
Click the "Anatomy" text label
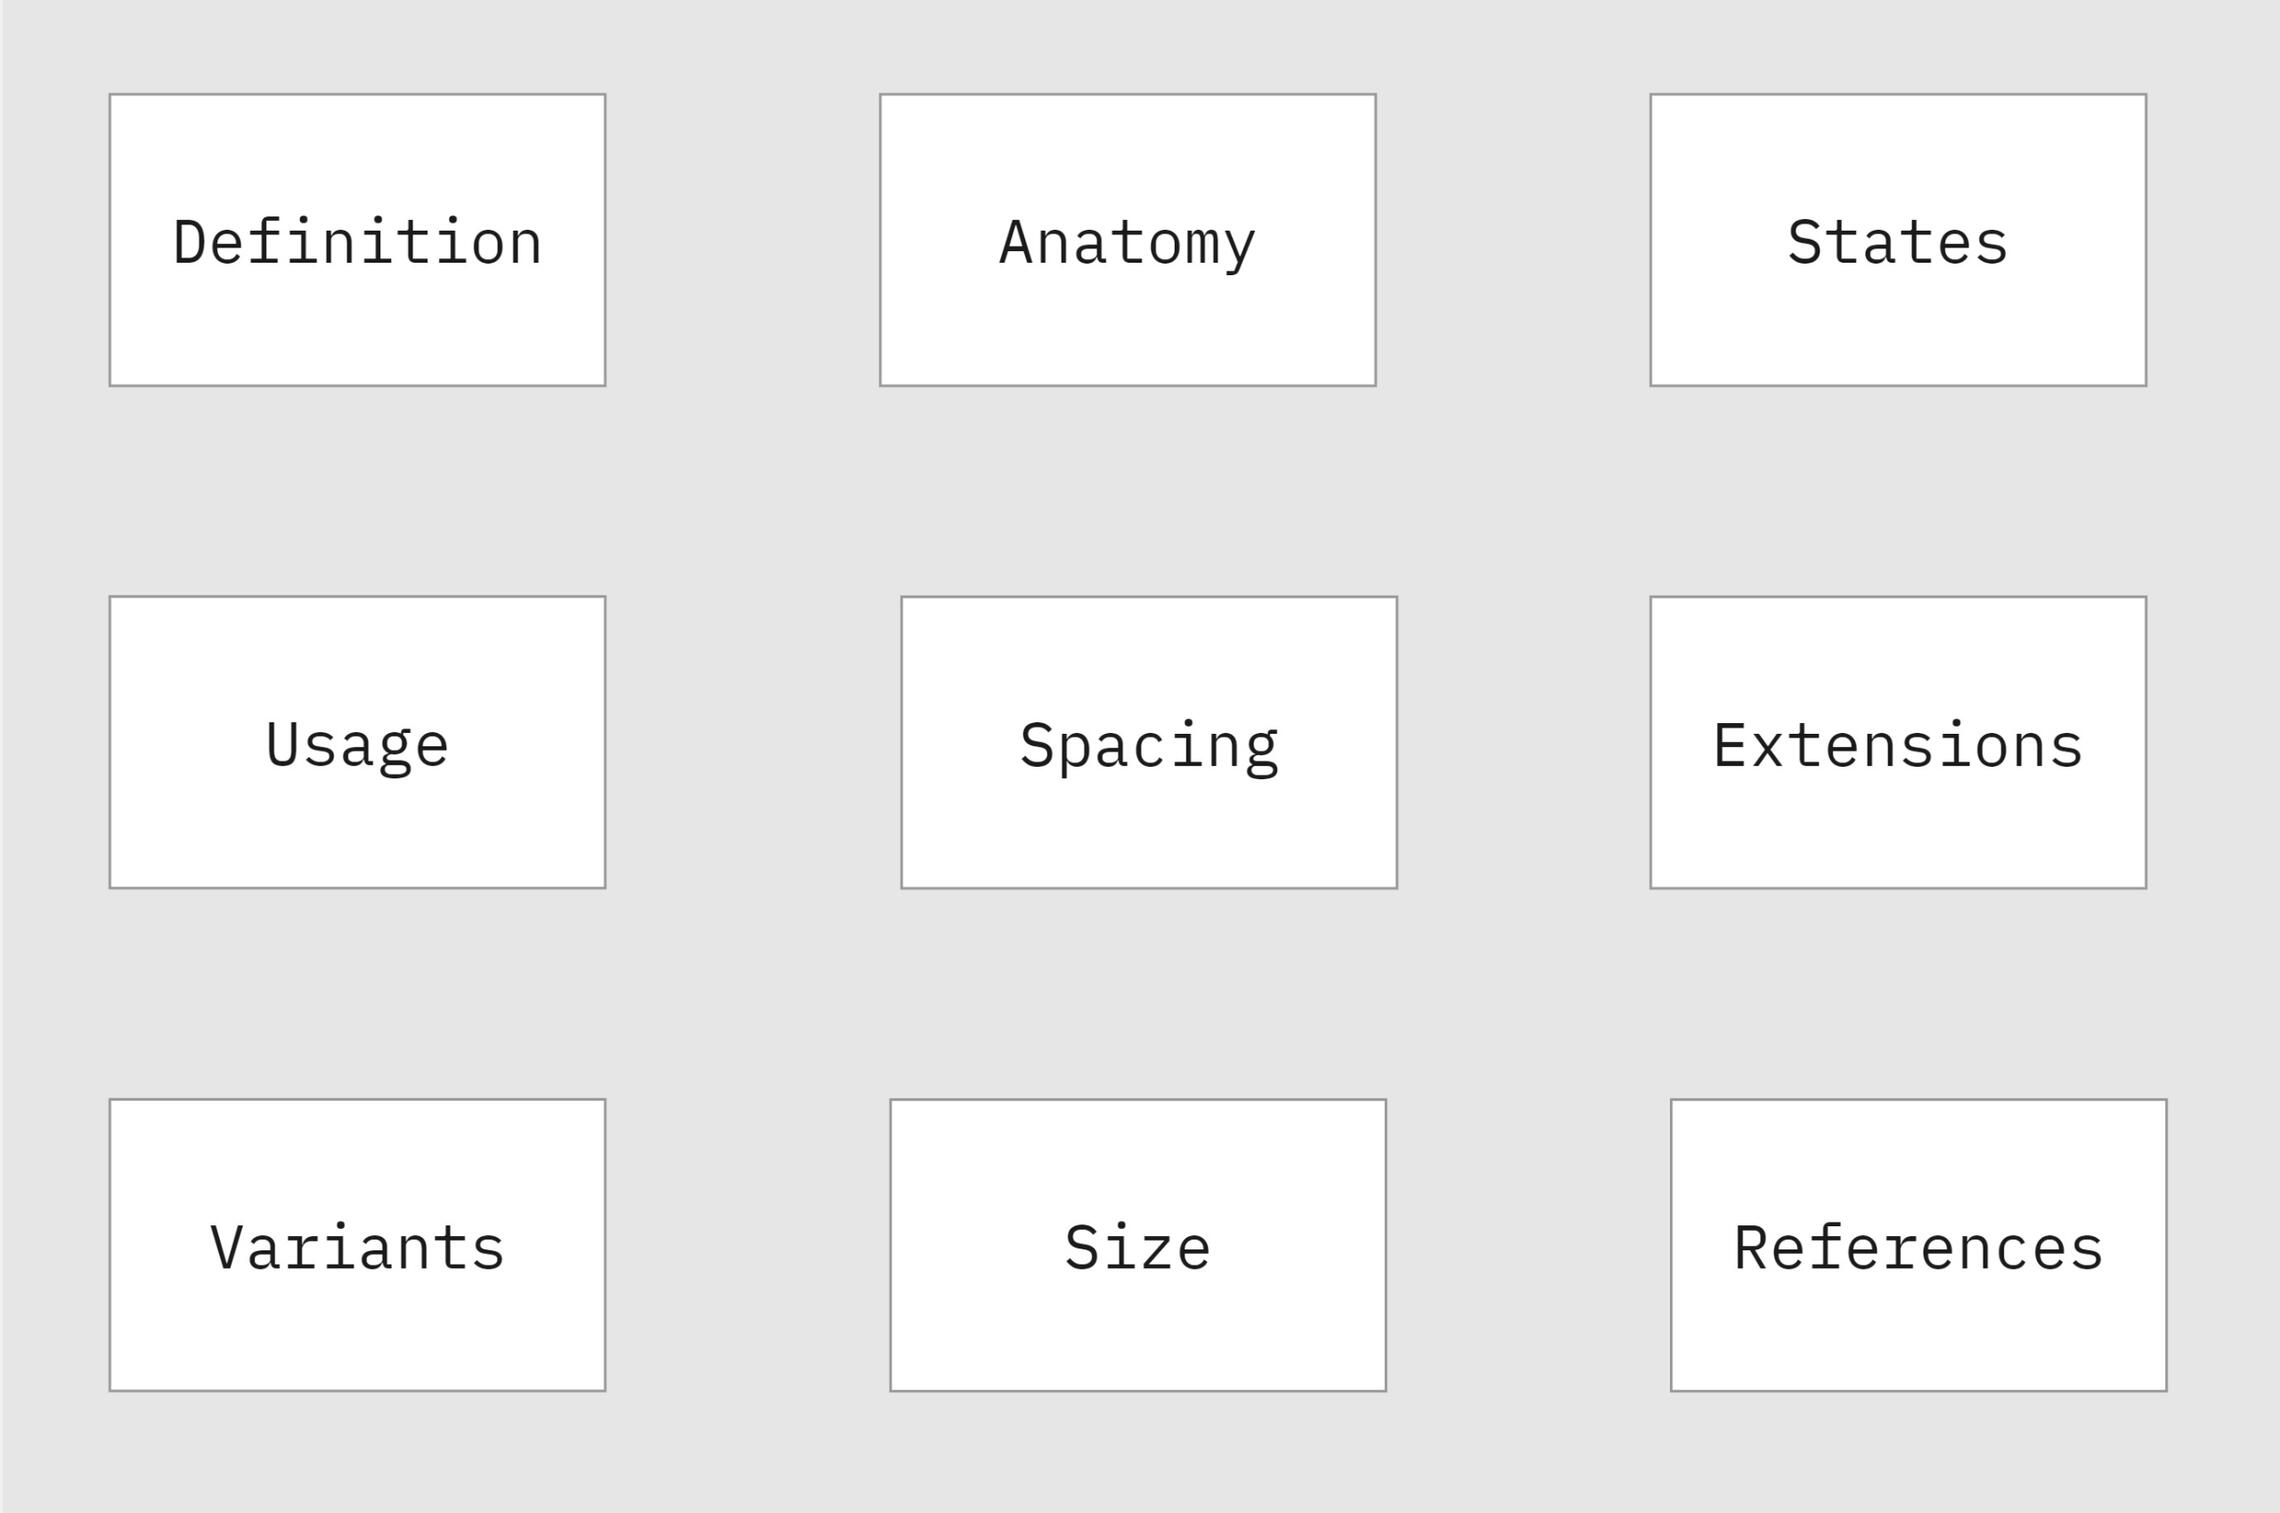(1127, 243)
